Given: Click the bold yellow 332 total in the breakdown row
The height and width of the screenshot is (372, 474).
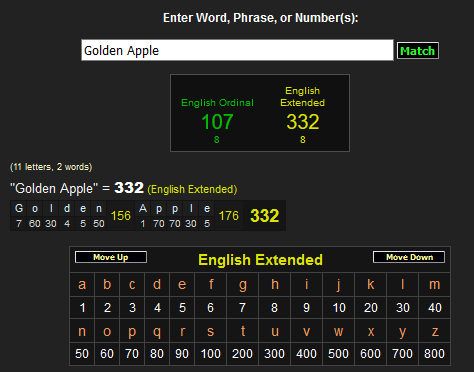Looking at the screenshot, I should (264, 216).
